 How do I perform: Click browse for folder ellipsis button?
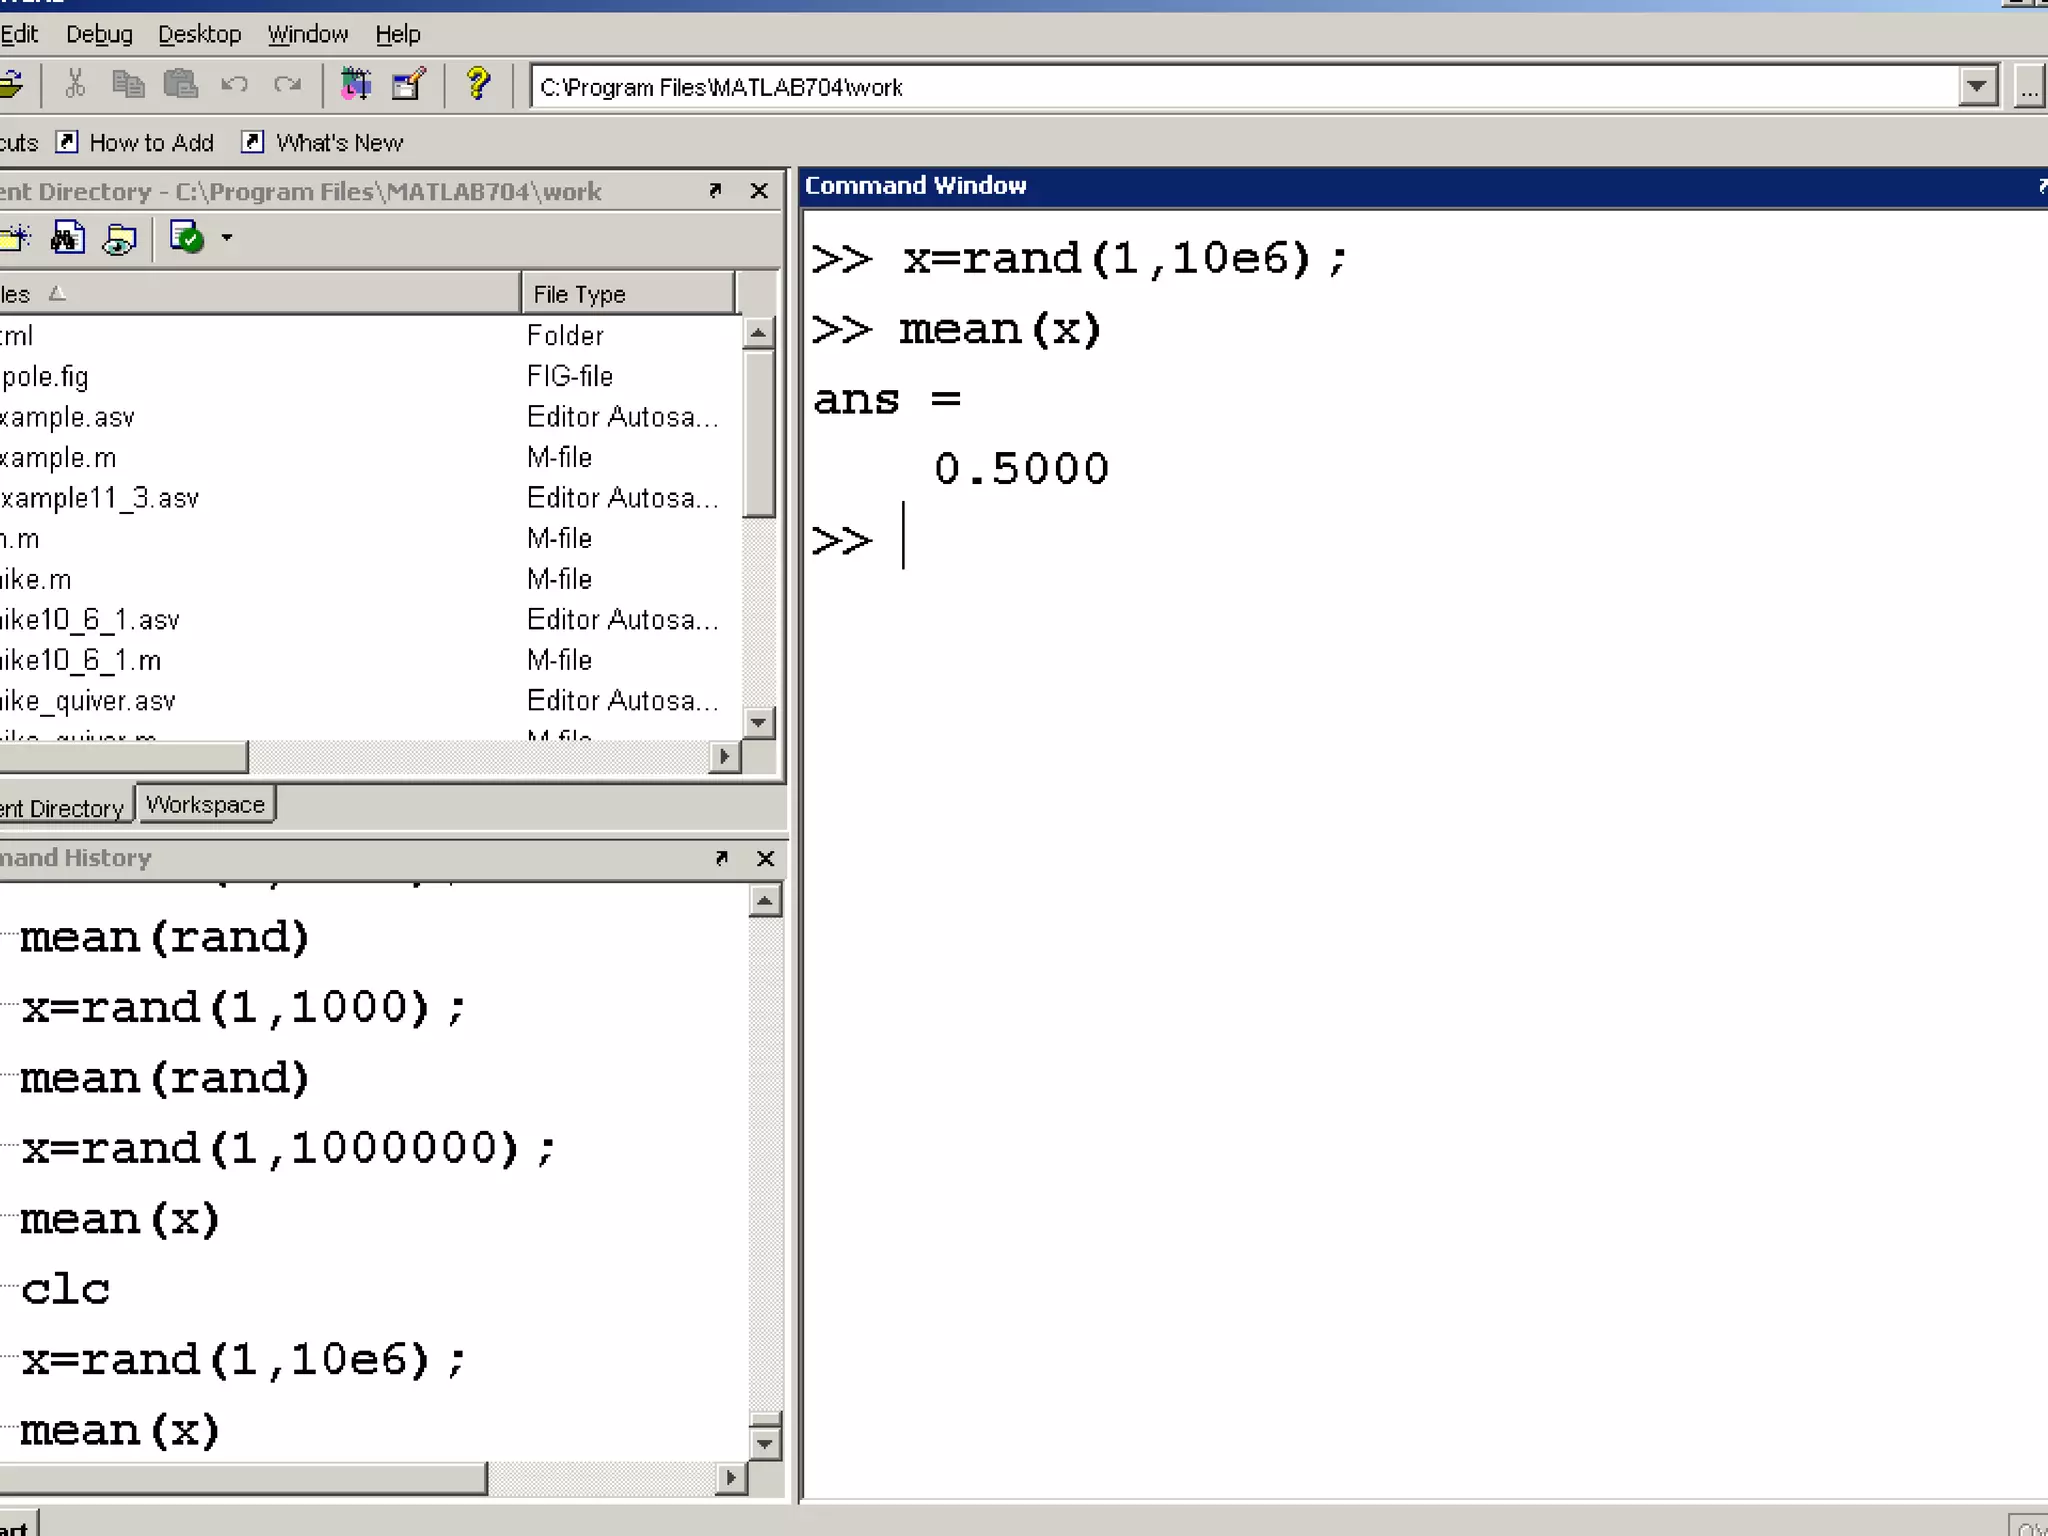pyautogui.click(x=2028, y=87)
